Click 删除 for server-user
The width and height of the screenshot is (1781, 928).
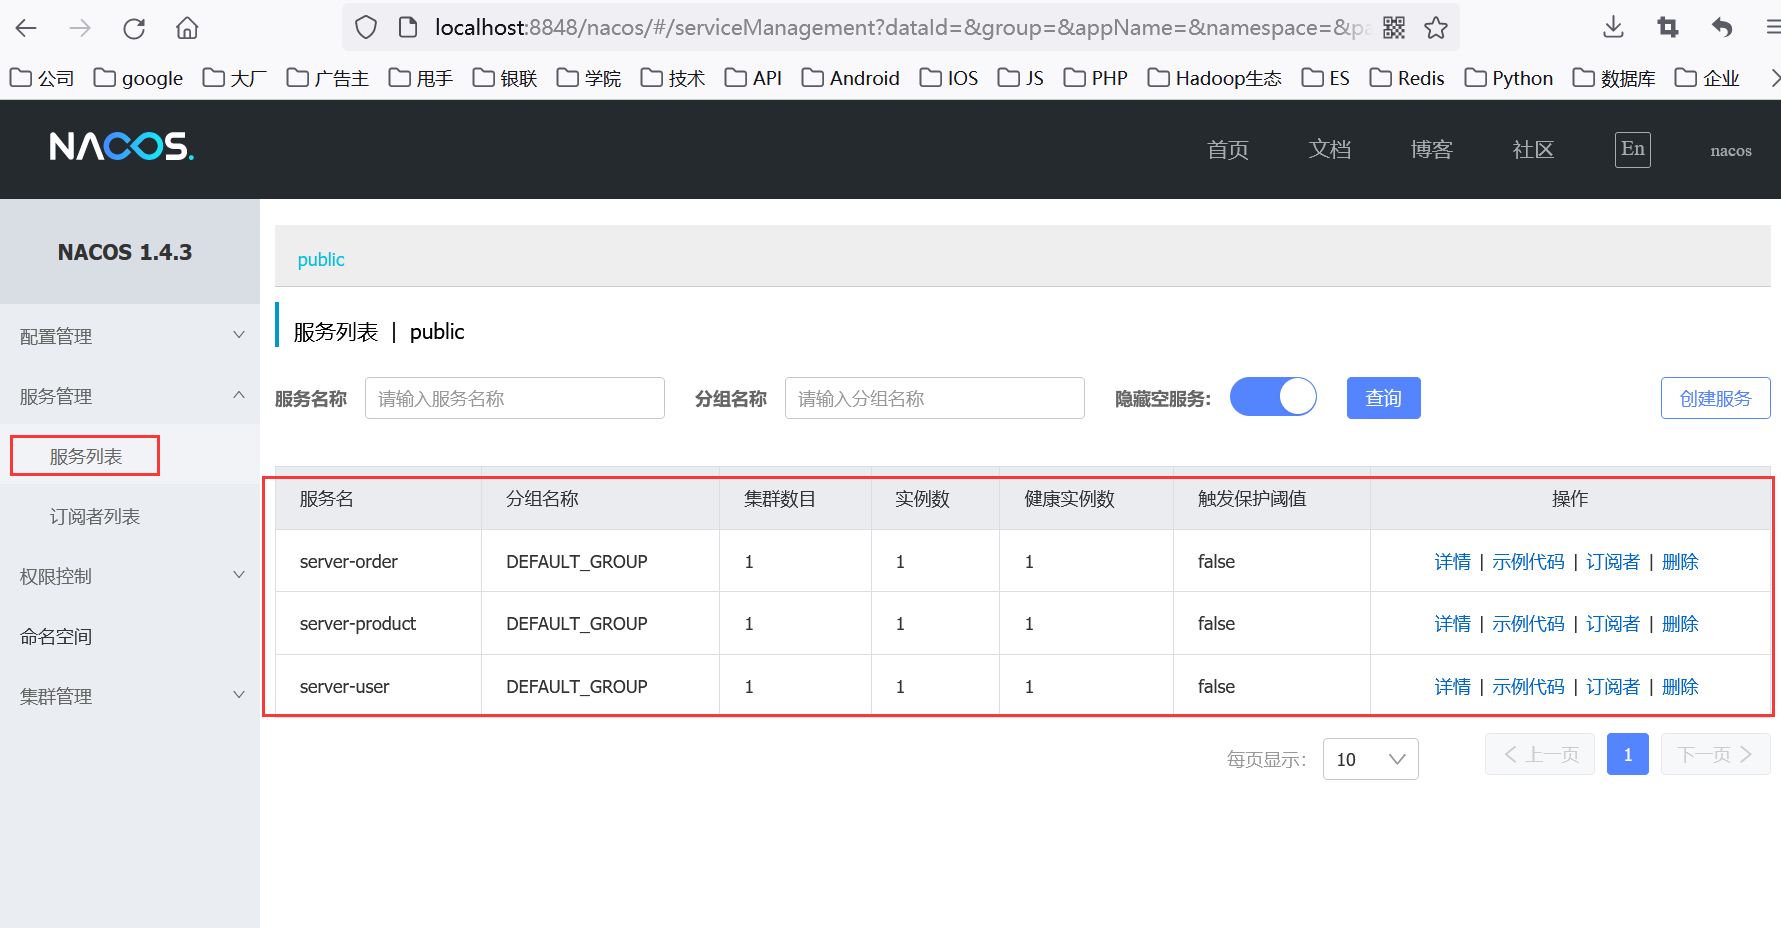click(1680, 687)
